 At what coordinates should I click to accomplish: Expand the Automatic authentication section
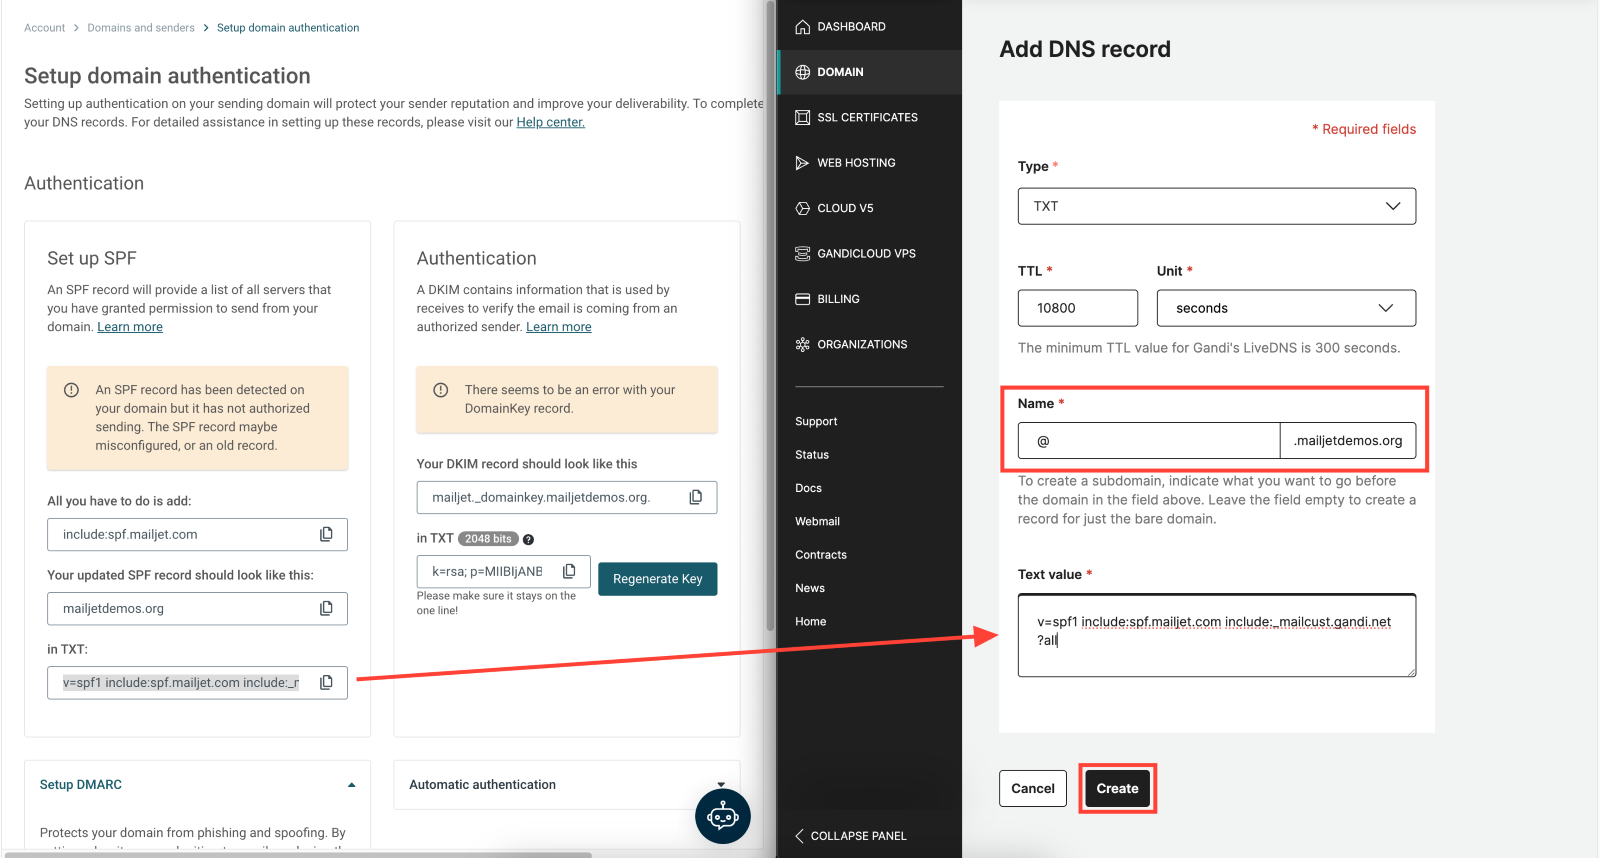(x=720, y=785)
